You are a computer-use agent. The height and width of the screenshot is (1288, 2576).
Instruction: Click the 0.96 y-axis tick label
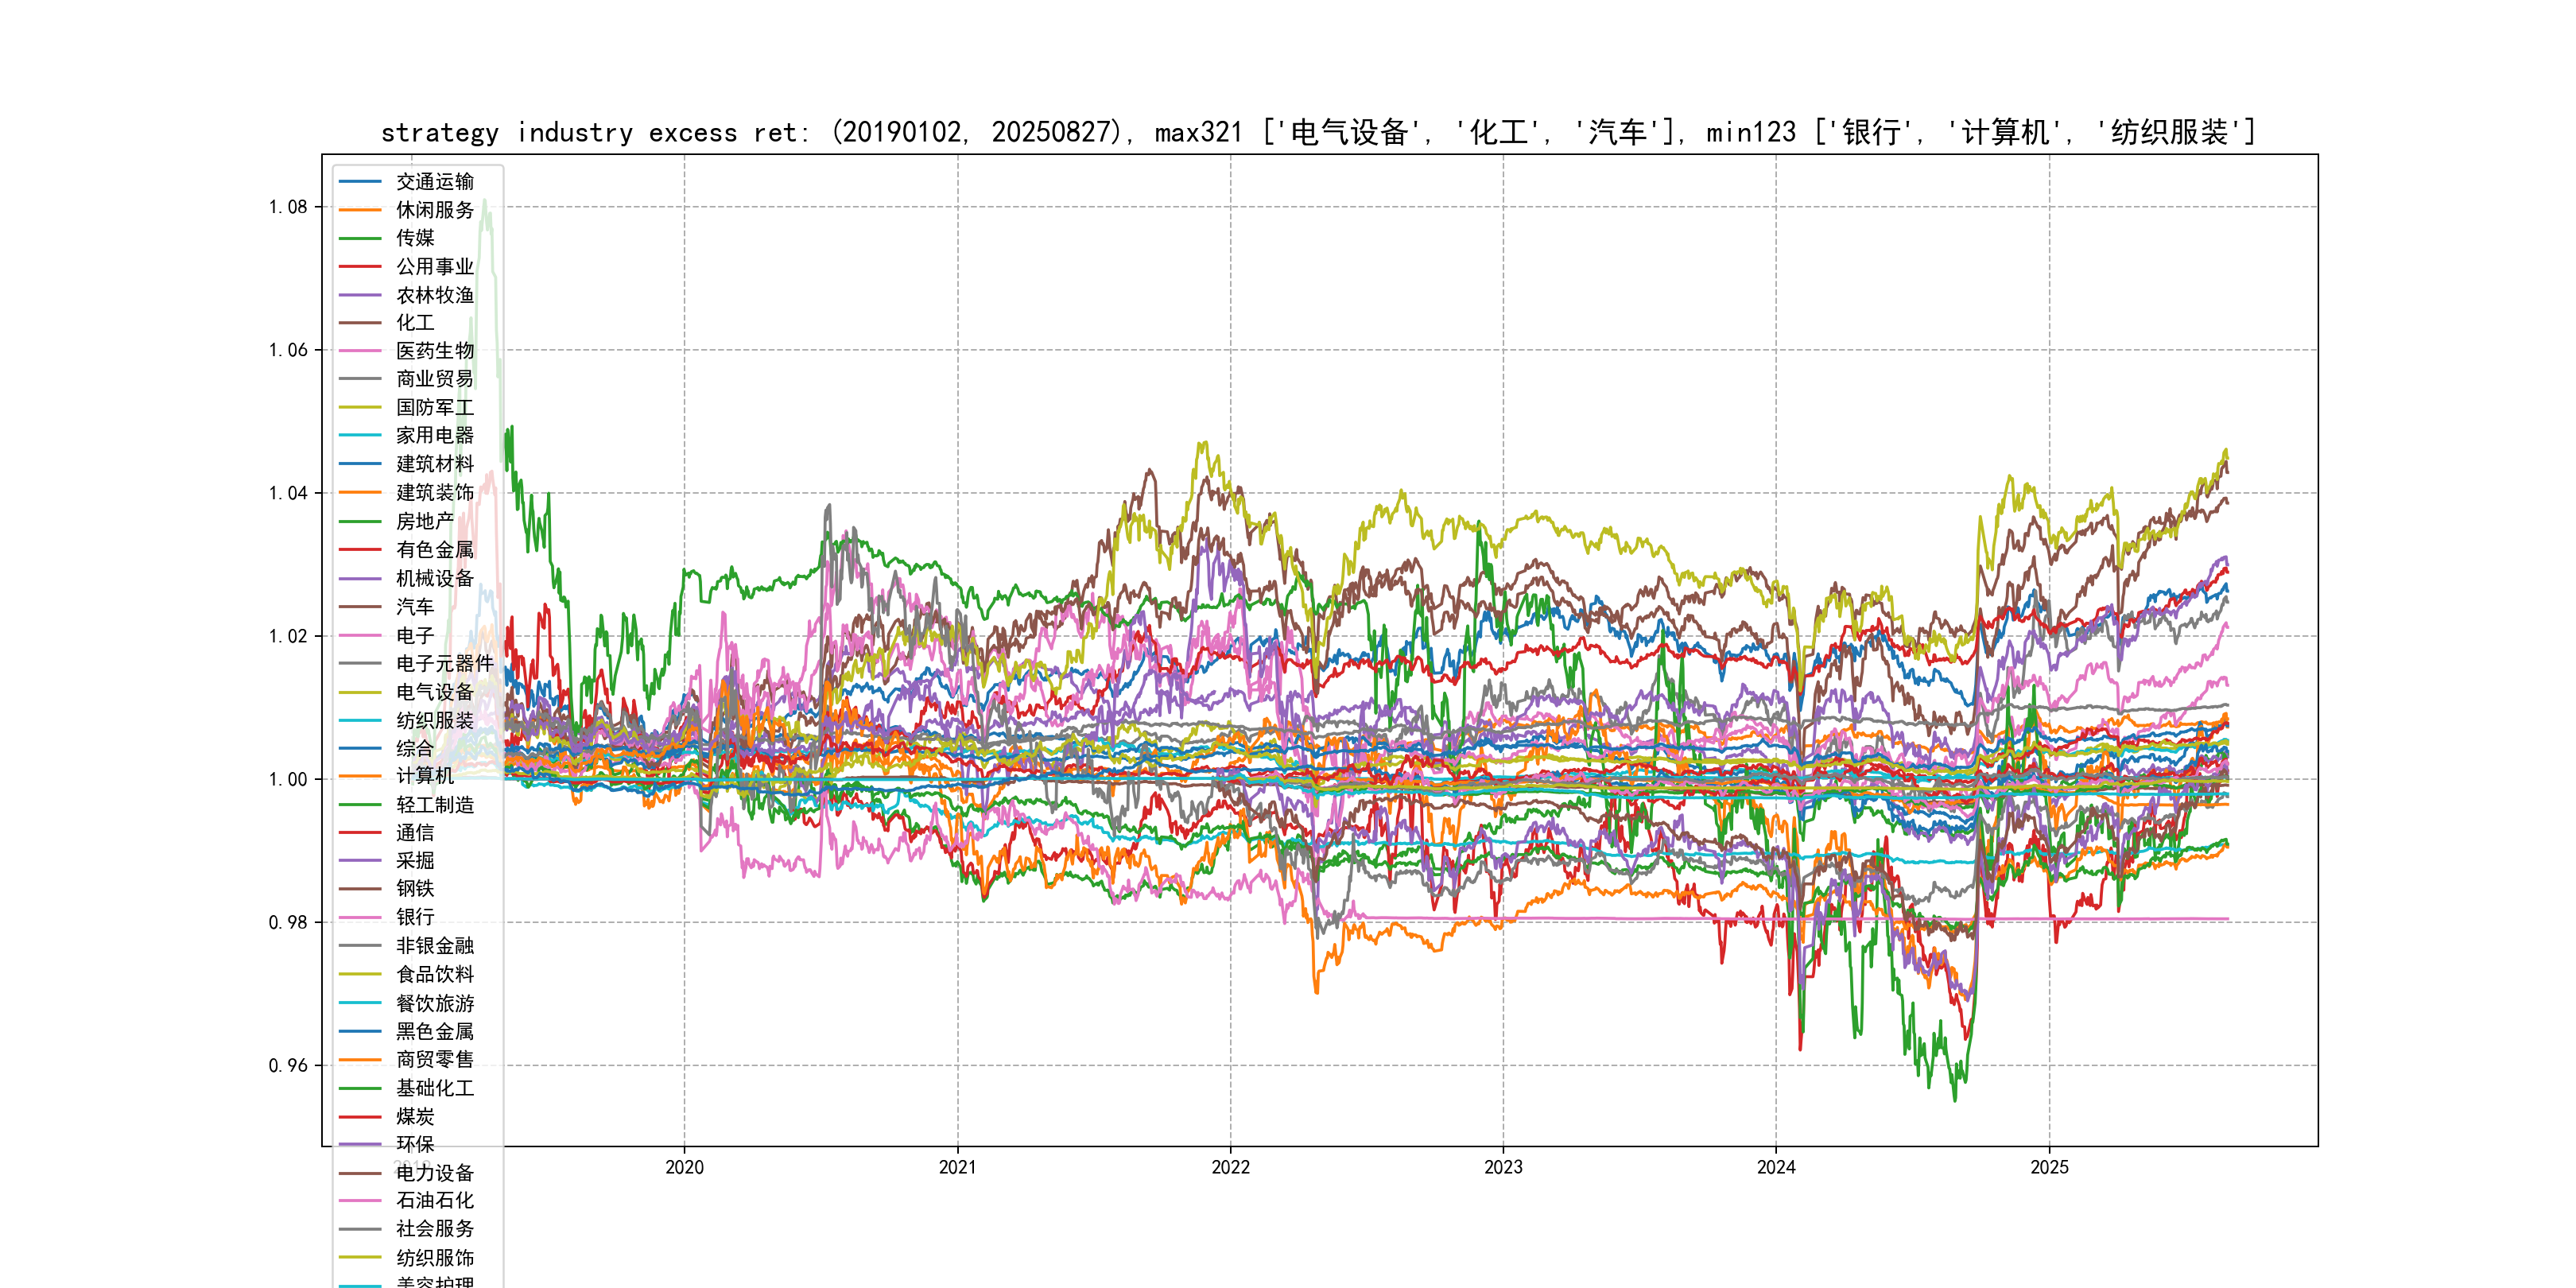(288, 1065)
